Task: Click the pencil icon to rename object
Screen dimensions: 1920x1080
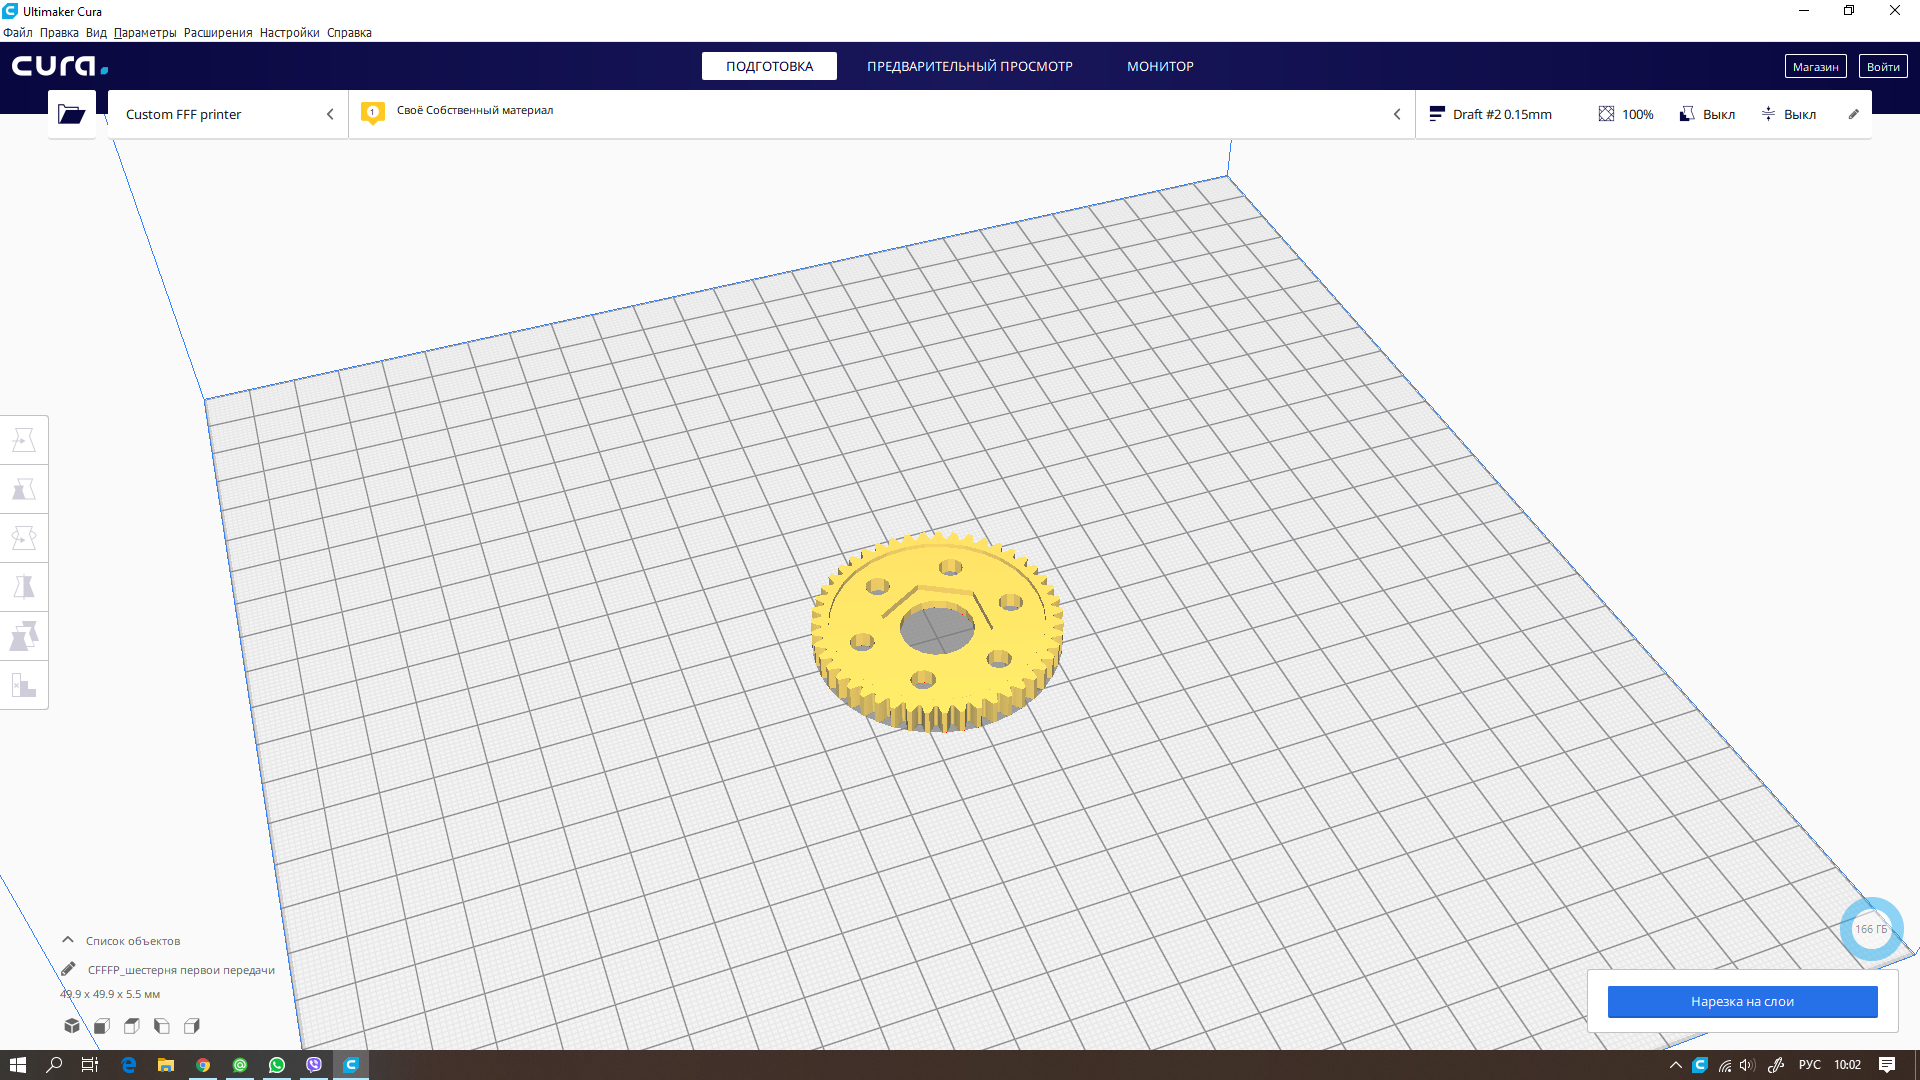Action: click(x=68, y=969)
